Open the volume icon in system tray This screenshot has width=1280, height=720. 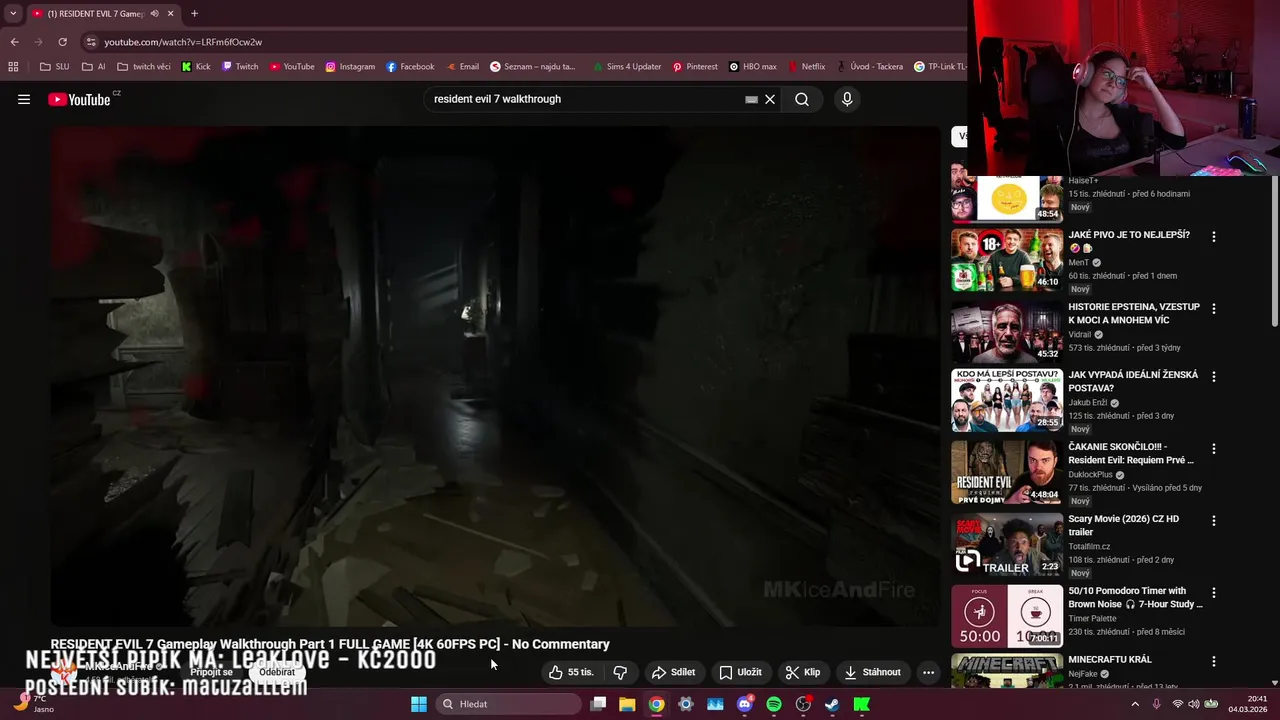1194,704
